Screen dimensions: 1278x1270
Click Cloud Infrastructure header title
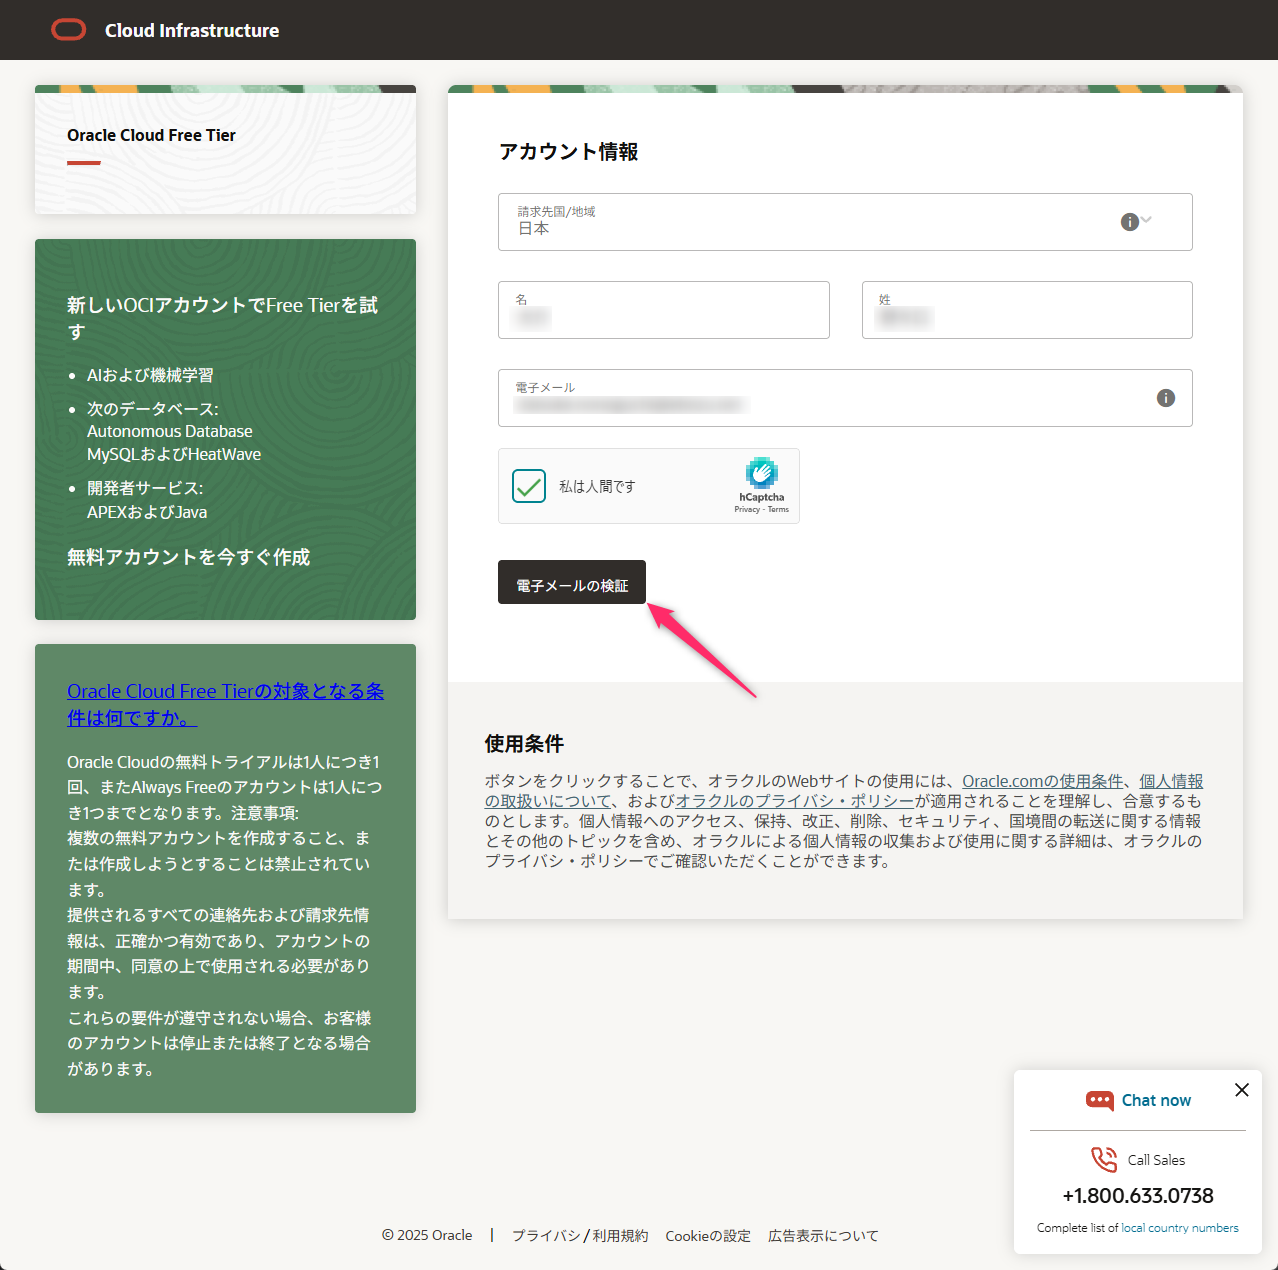coord(192,30)
